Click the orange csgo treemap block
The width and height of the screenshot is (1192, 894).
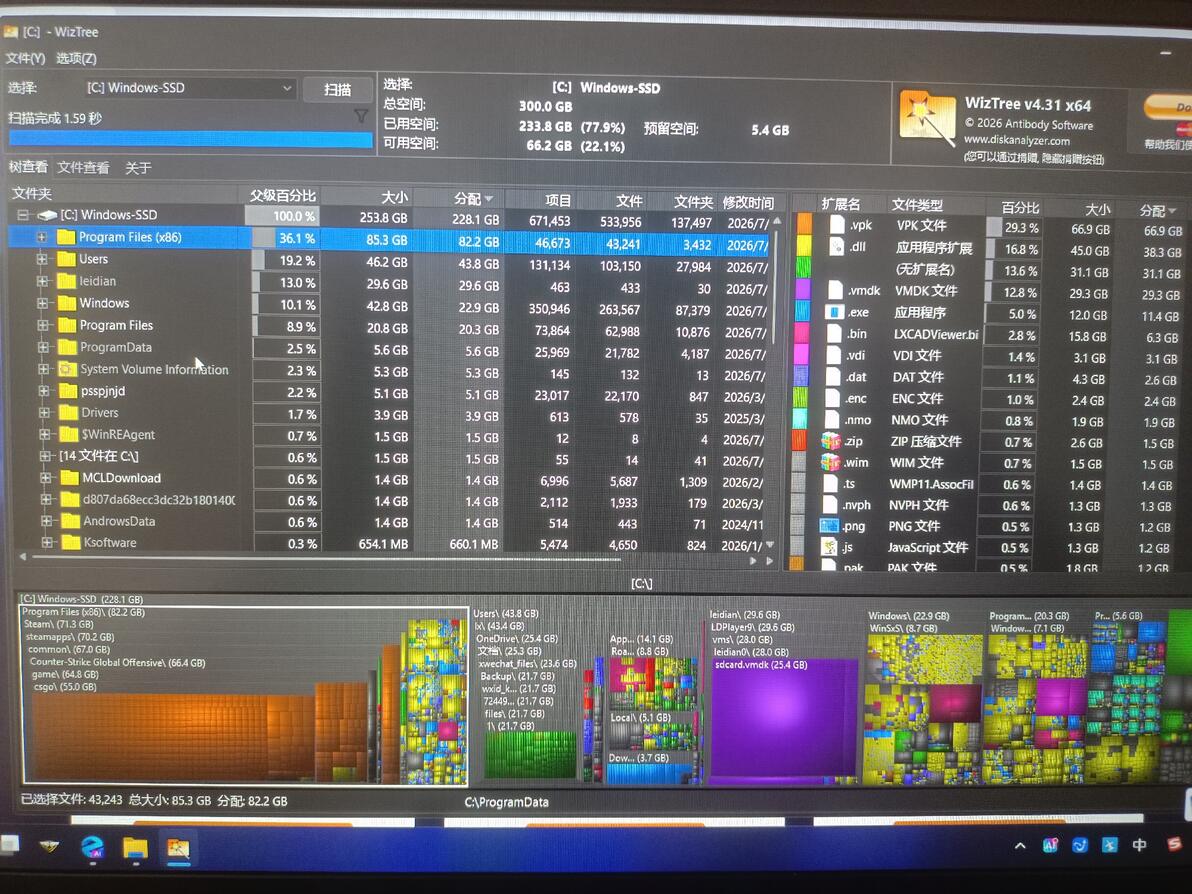pos(175,737)
